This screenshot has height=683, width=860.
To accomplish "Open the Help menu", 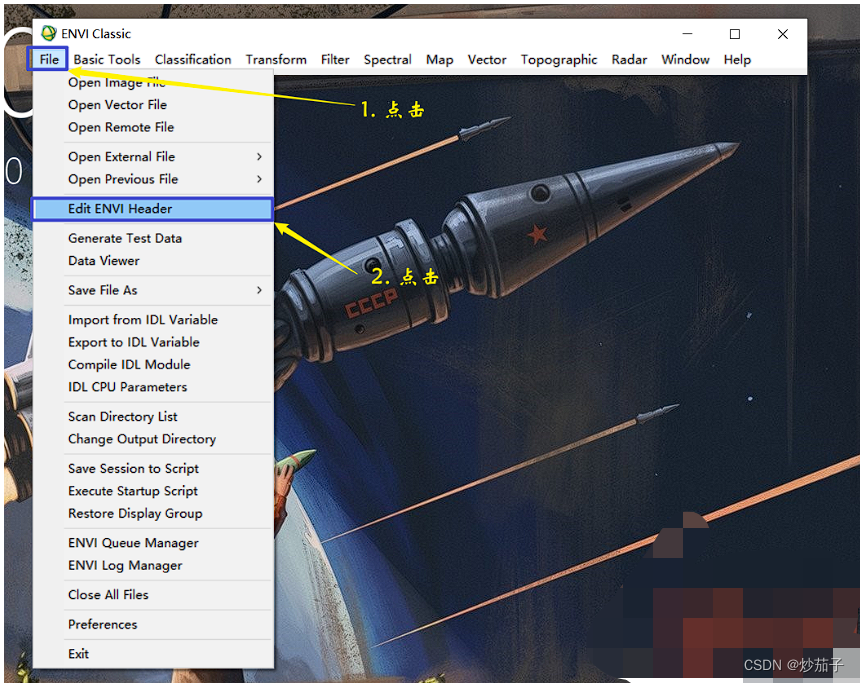I will tap(737, 59).
